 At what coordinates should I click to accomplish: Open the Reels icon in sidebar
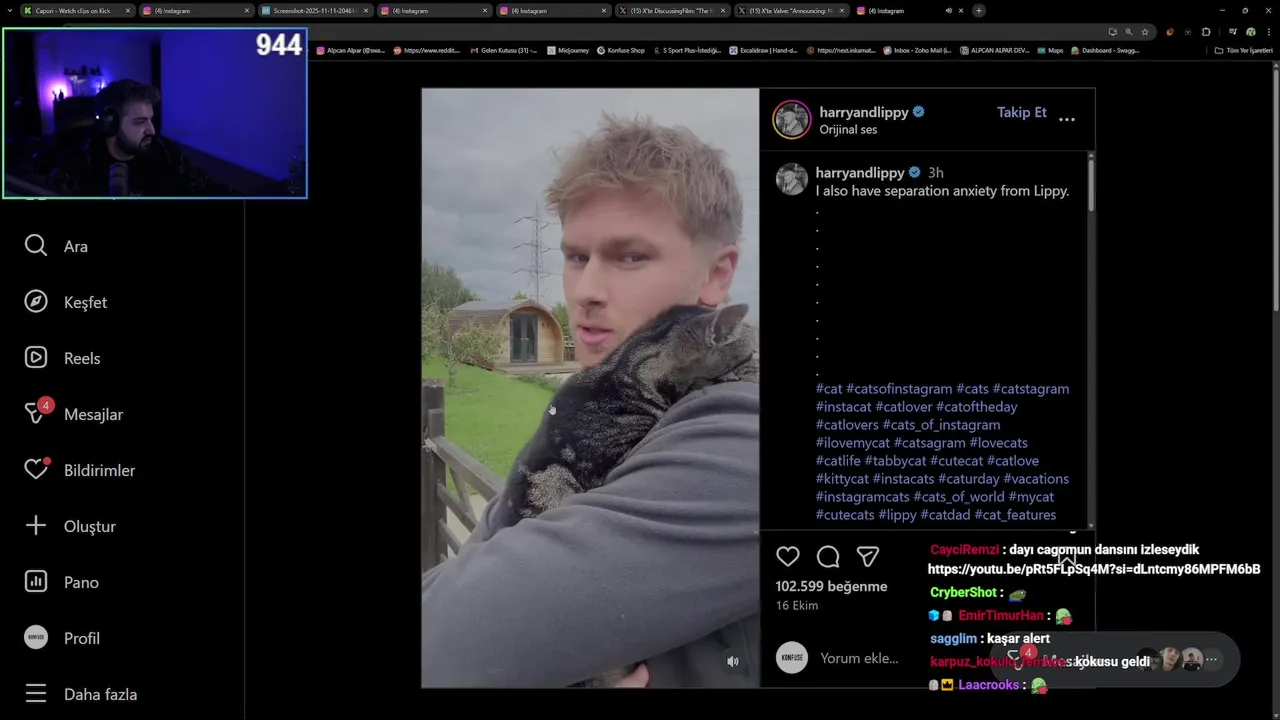tap(36, 358)
